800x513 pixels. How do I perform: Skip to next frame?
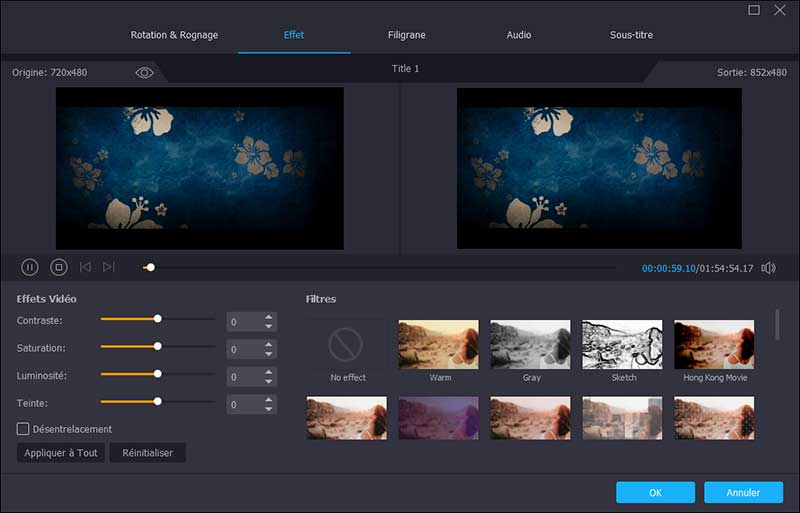pos(109,267)
